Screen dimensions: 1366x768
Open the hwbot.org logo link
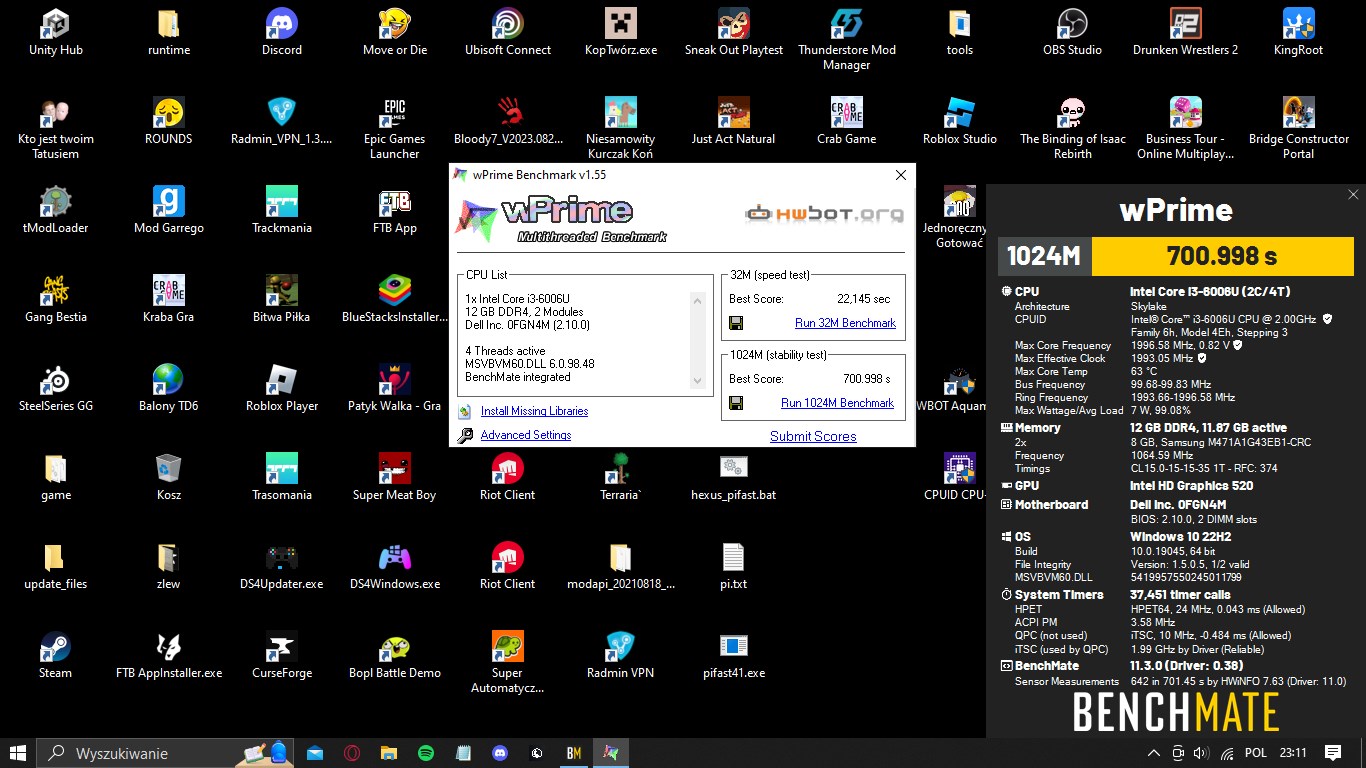[825, 213]
